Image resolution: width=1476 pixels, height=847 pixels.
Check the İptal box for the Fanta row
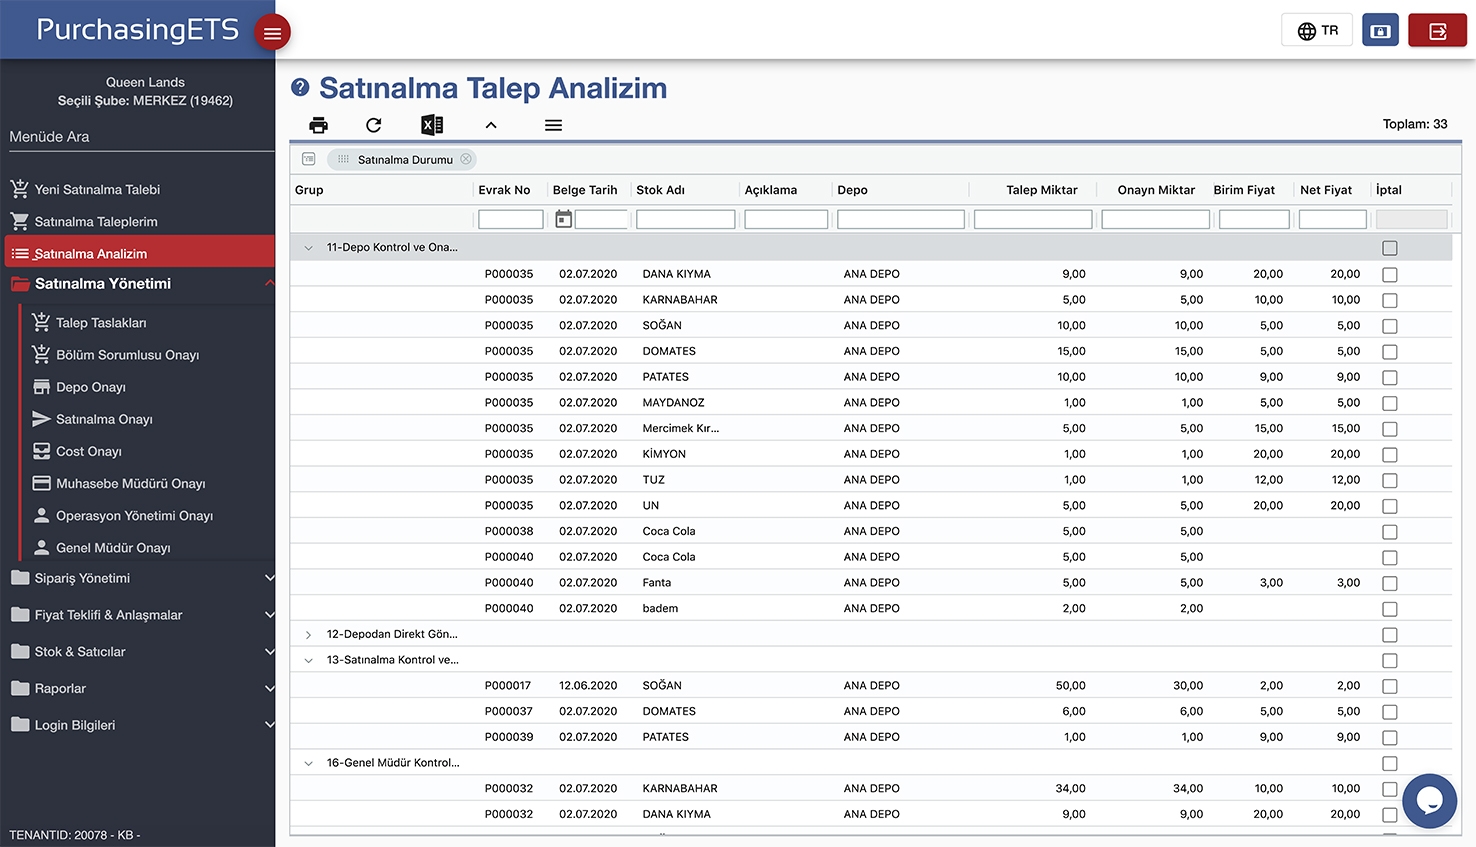point(1389,583)
